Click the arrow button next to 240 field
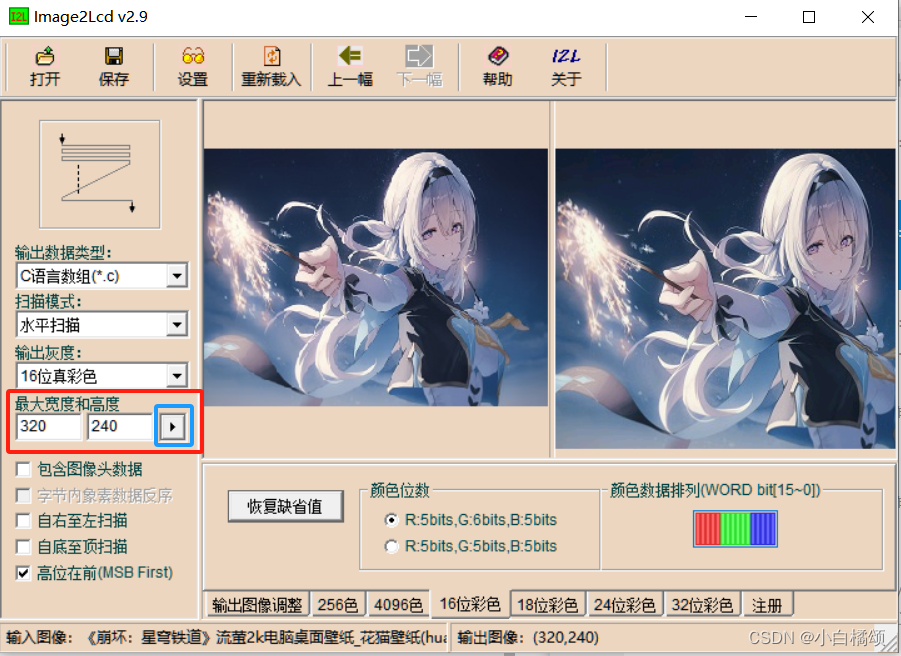 pyautogui.click(x=173, y=426)
